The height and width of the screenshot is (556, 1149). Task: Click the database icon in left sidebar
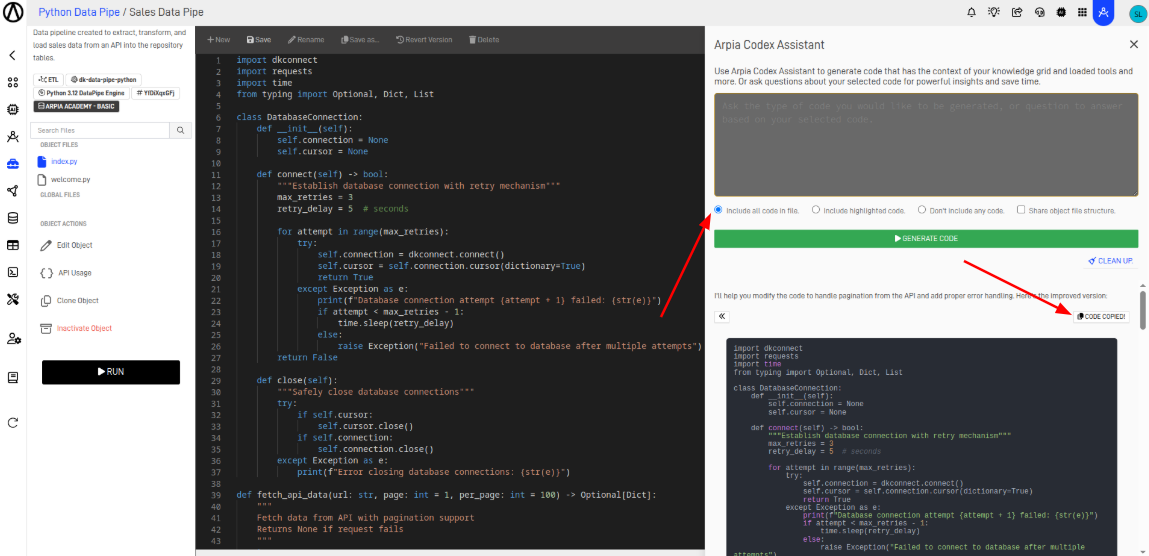(13, 218)
